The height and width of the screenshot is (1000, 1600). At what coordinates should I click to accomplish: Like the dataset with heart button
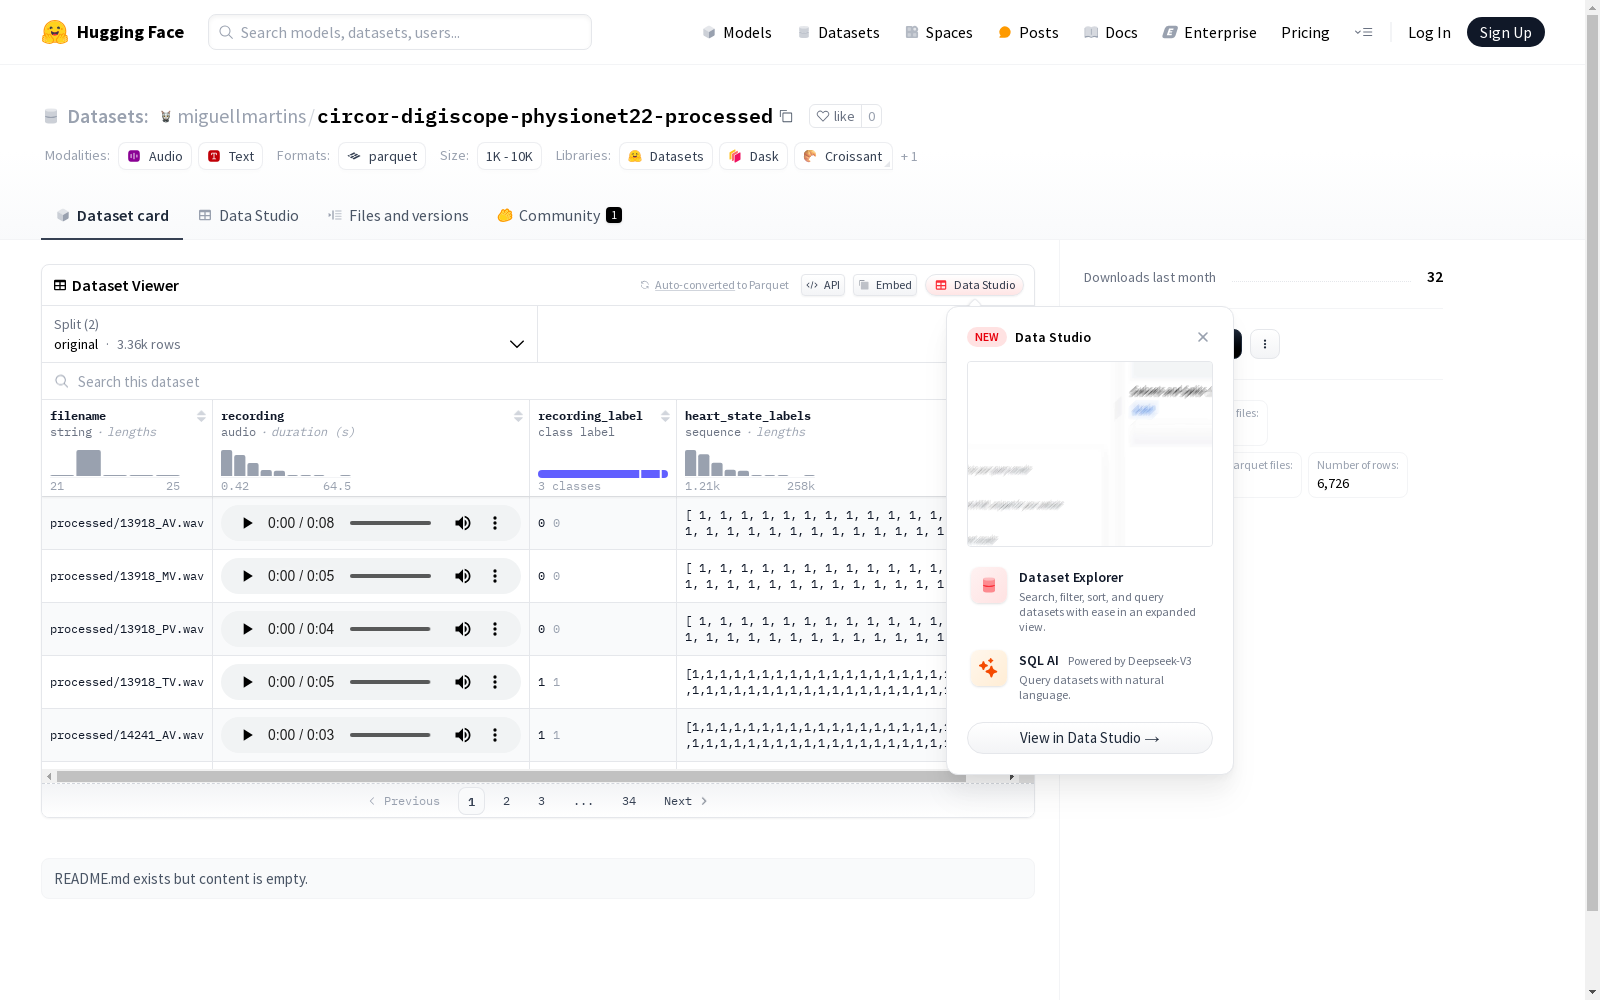pyautogui.click(x=836, y=116)
